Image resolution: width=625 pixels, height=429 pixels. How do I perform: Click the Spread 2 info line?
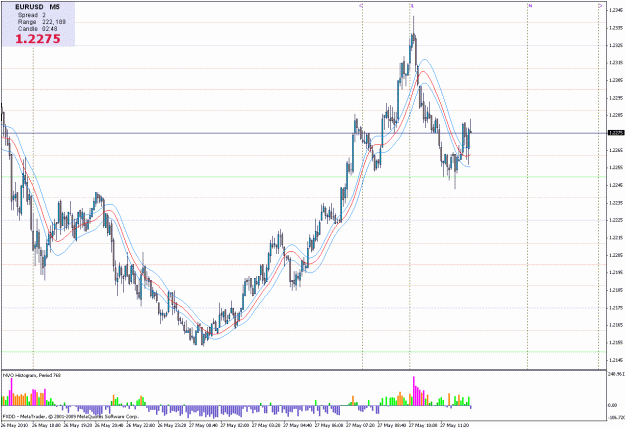[31, 15]
